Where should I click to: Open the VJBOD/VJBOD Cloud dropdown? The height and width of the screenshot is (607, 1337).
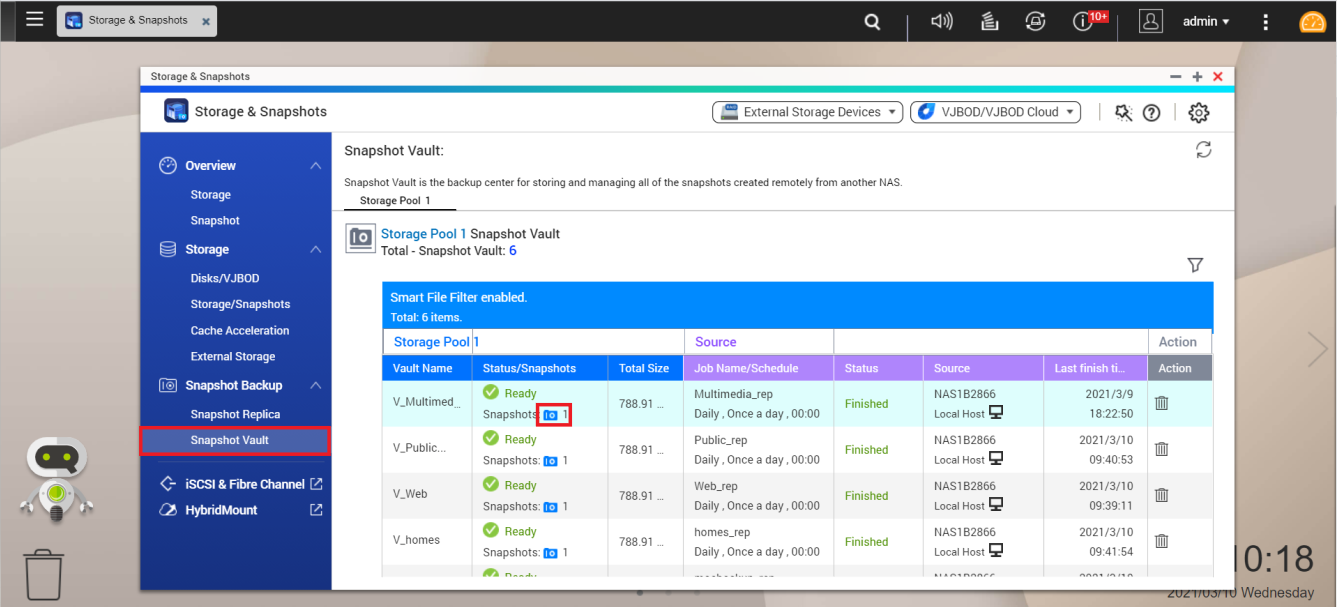(995, 112)
